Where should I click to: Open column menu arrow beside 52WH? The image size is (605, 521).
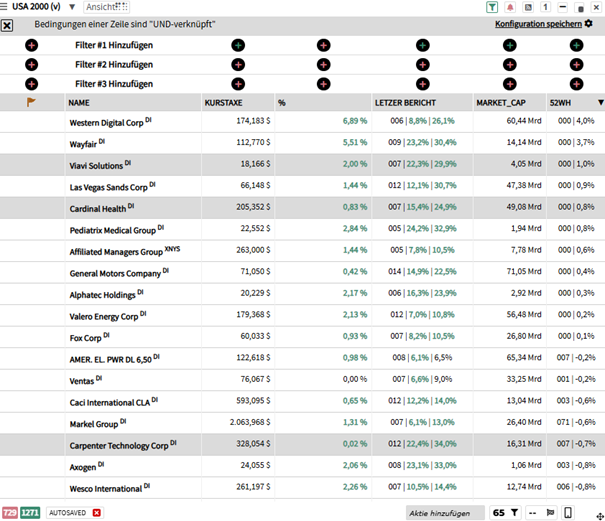tap(600, 103)
